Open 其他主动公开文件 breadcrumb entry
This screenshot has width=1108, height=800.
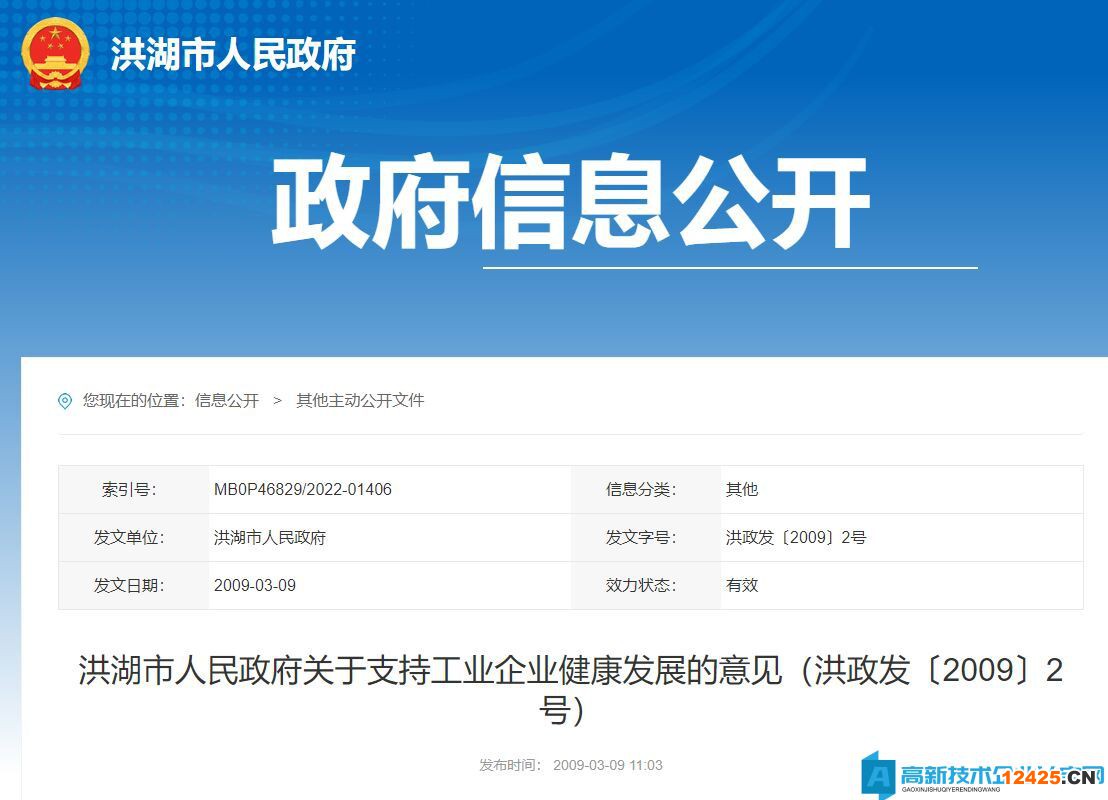359,400
